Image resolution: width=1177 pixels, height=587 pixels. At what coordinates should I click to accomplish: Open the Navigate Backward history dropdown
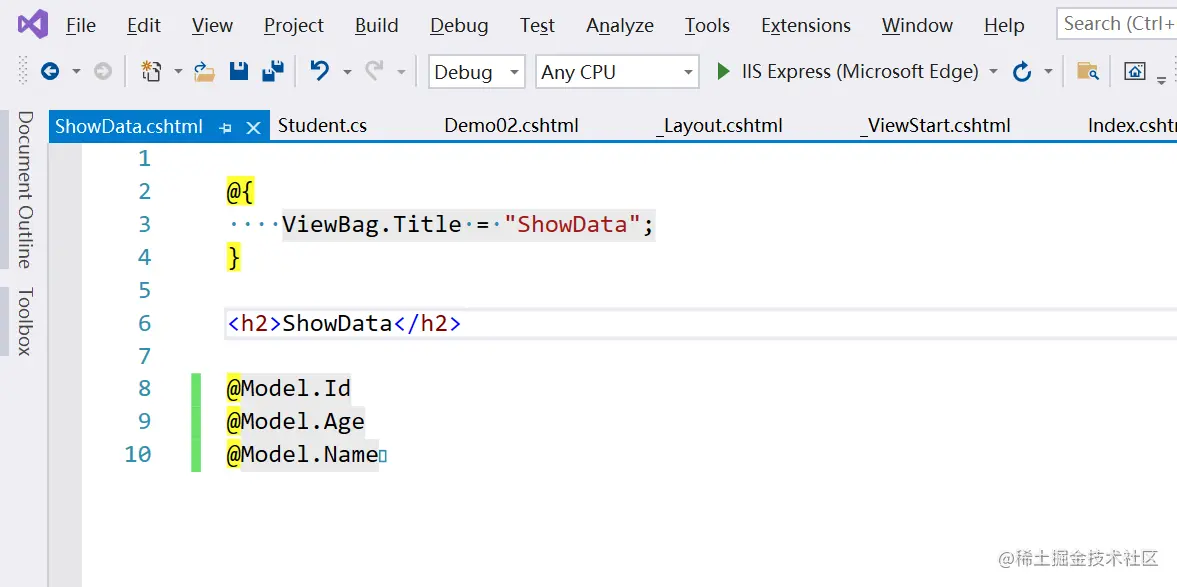[x=76, y=72]
